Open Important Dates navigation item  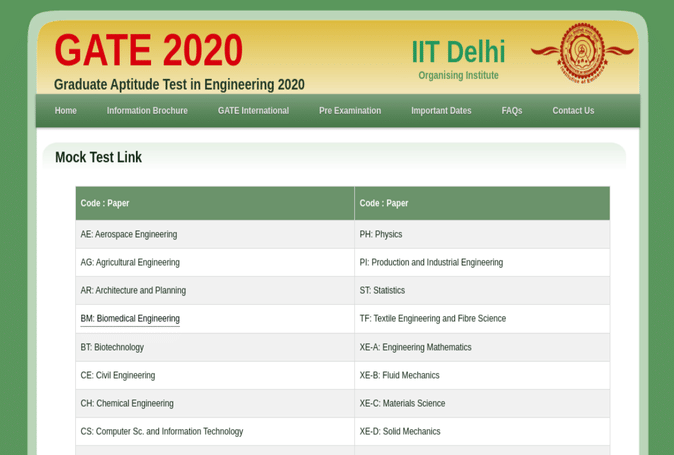click(x=441, y=111)
